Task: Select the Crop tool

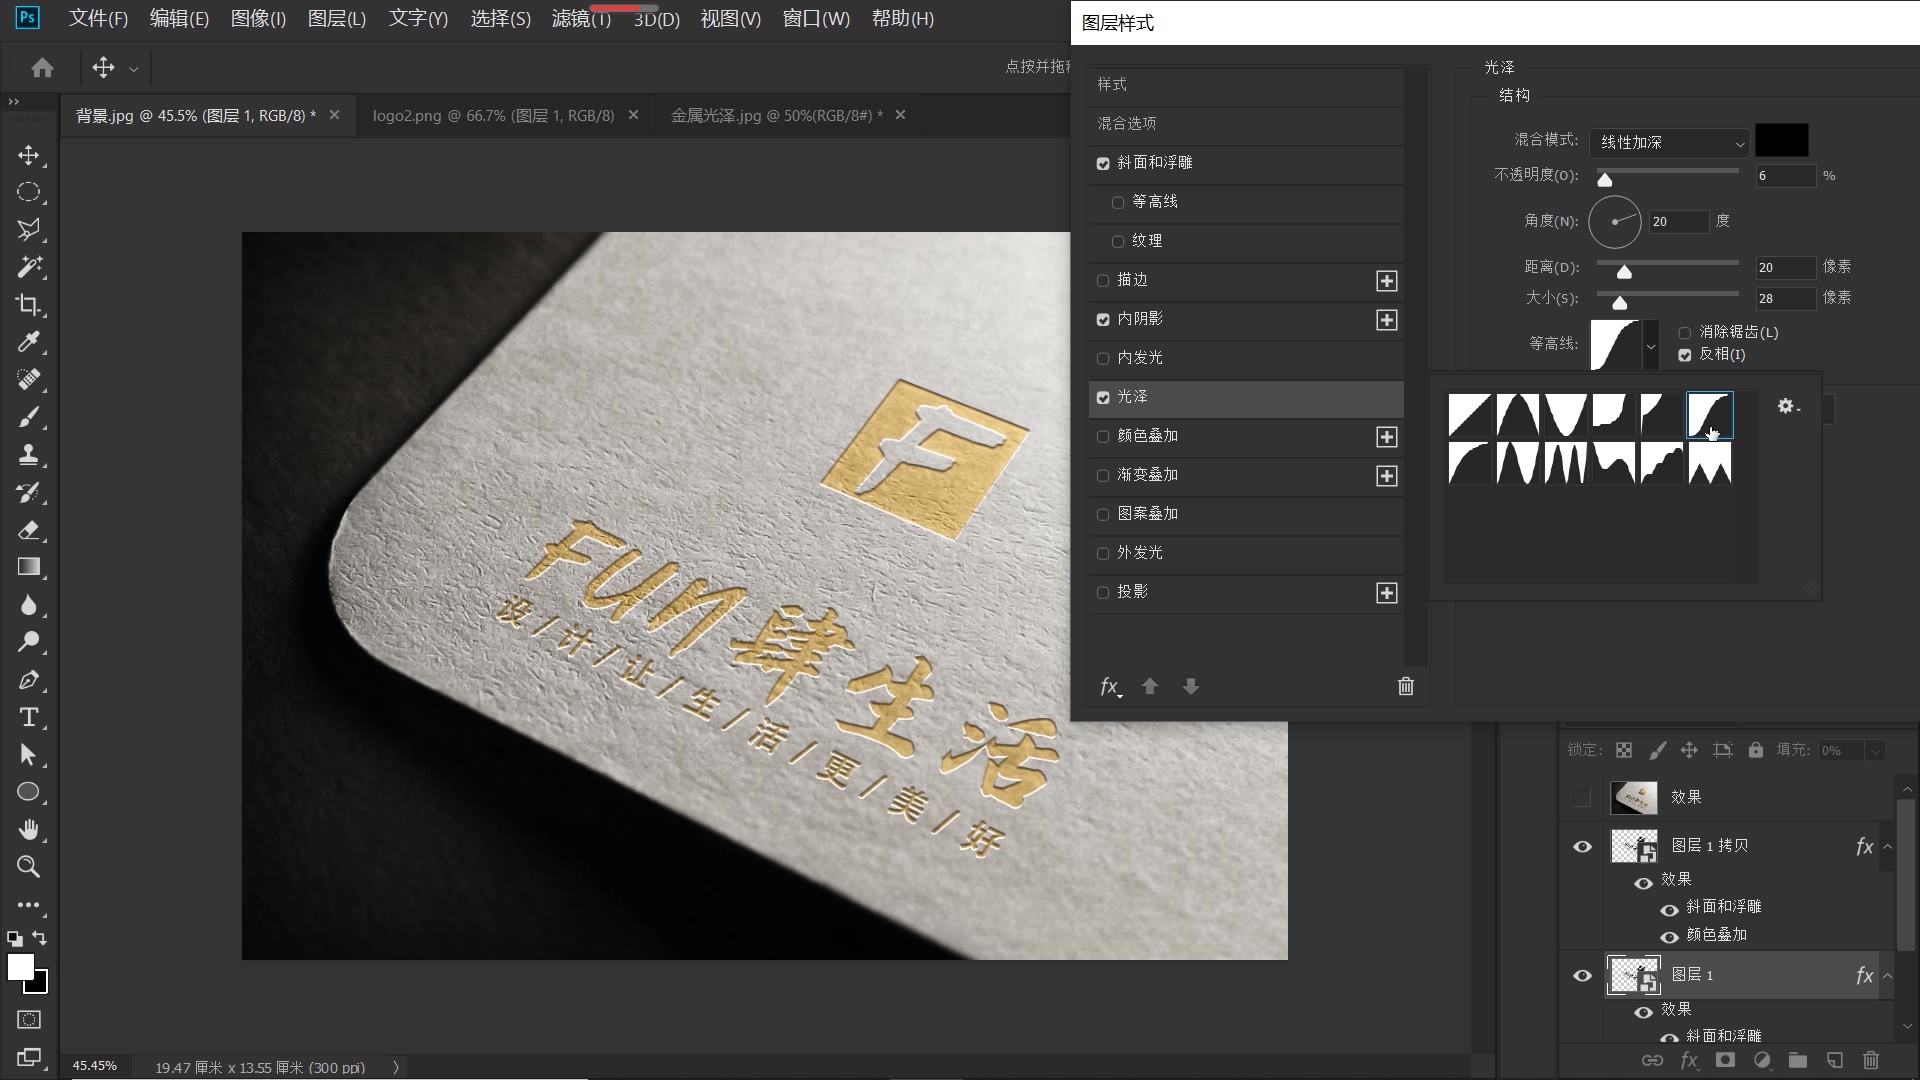Action: (x=29, y=305)
